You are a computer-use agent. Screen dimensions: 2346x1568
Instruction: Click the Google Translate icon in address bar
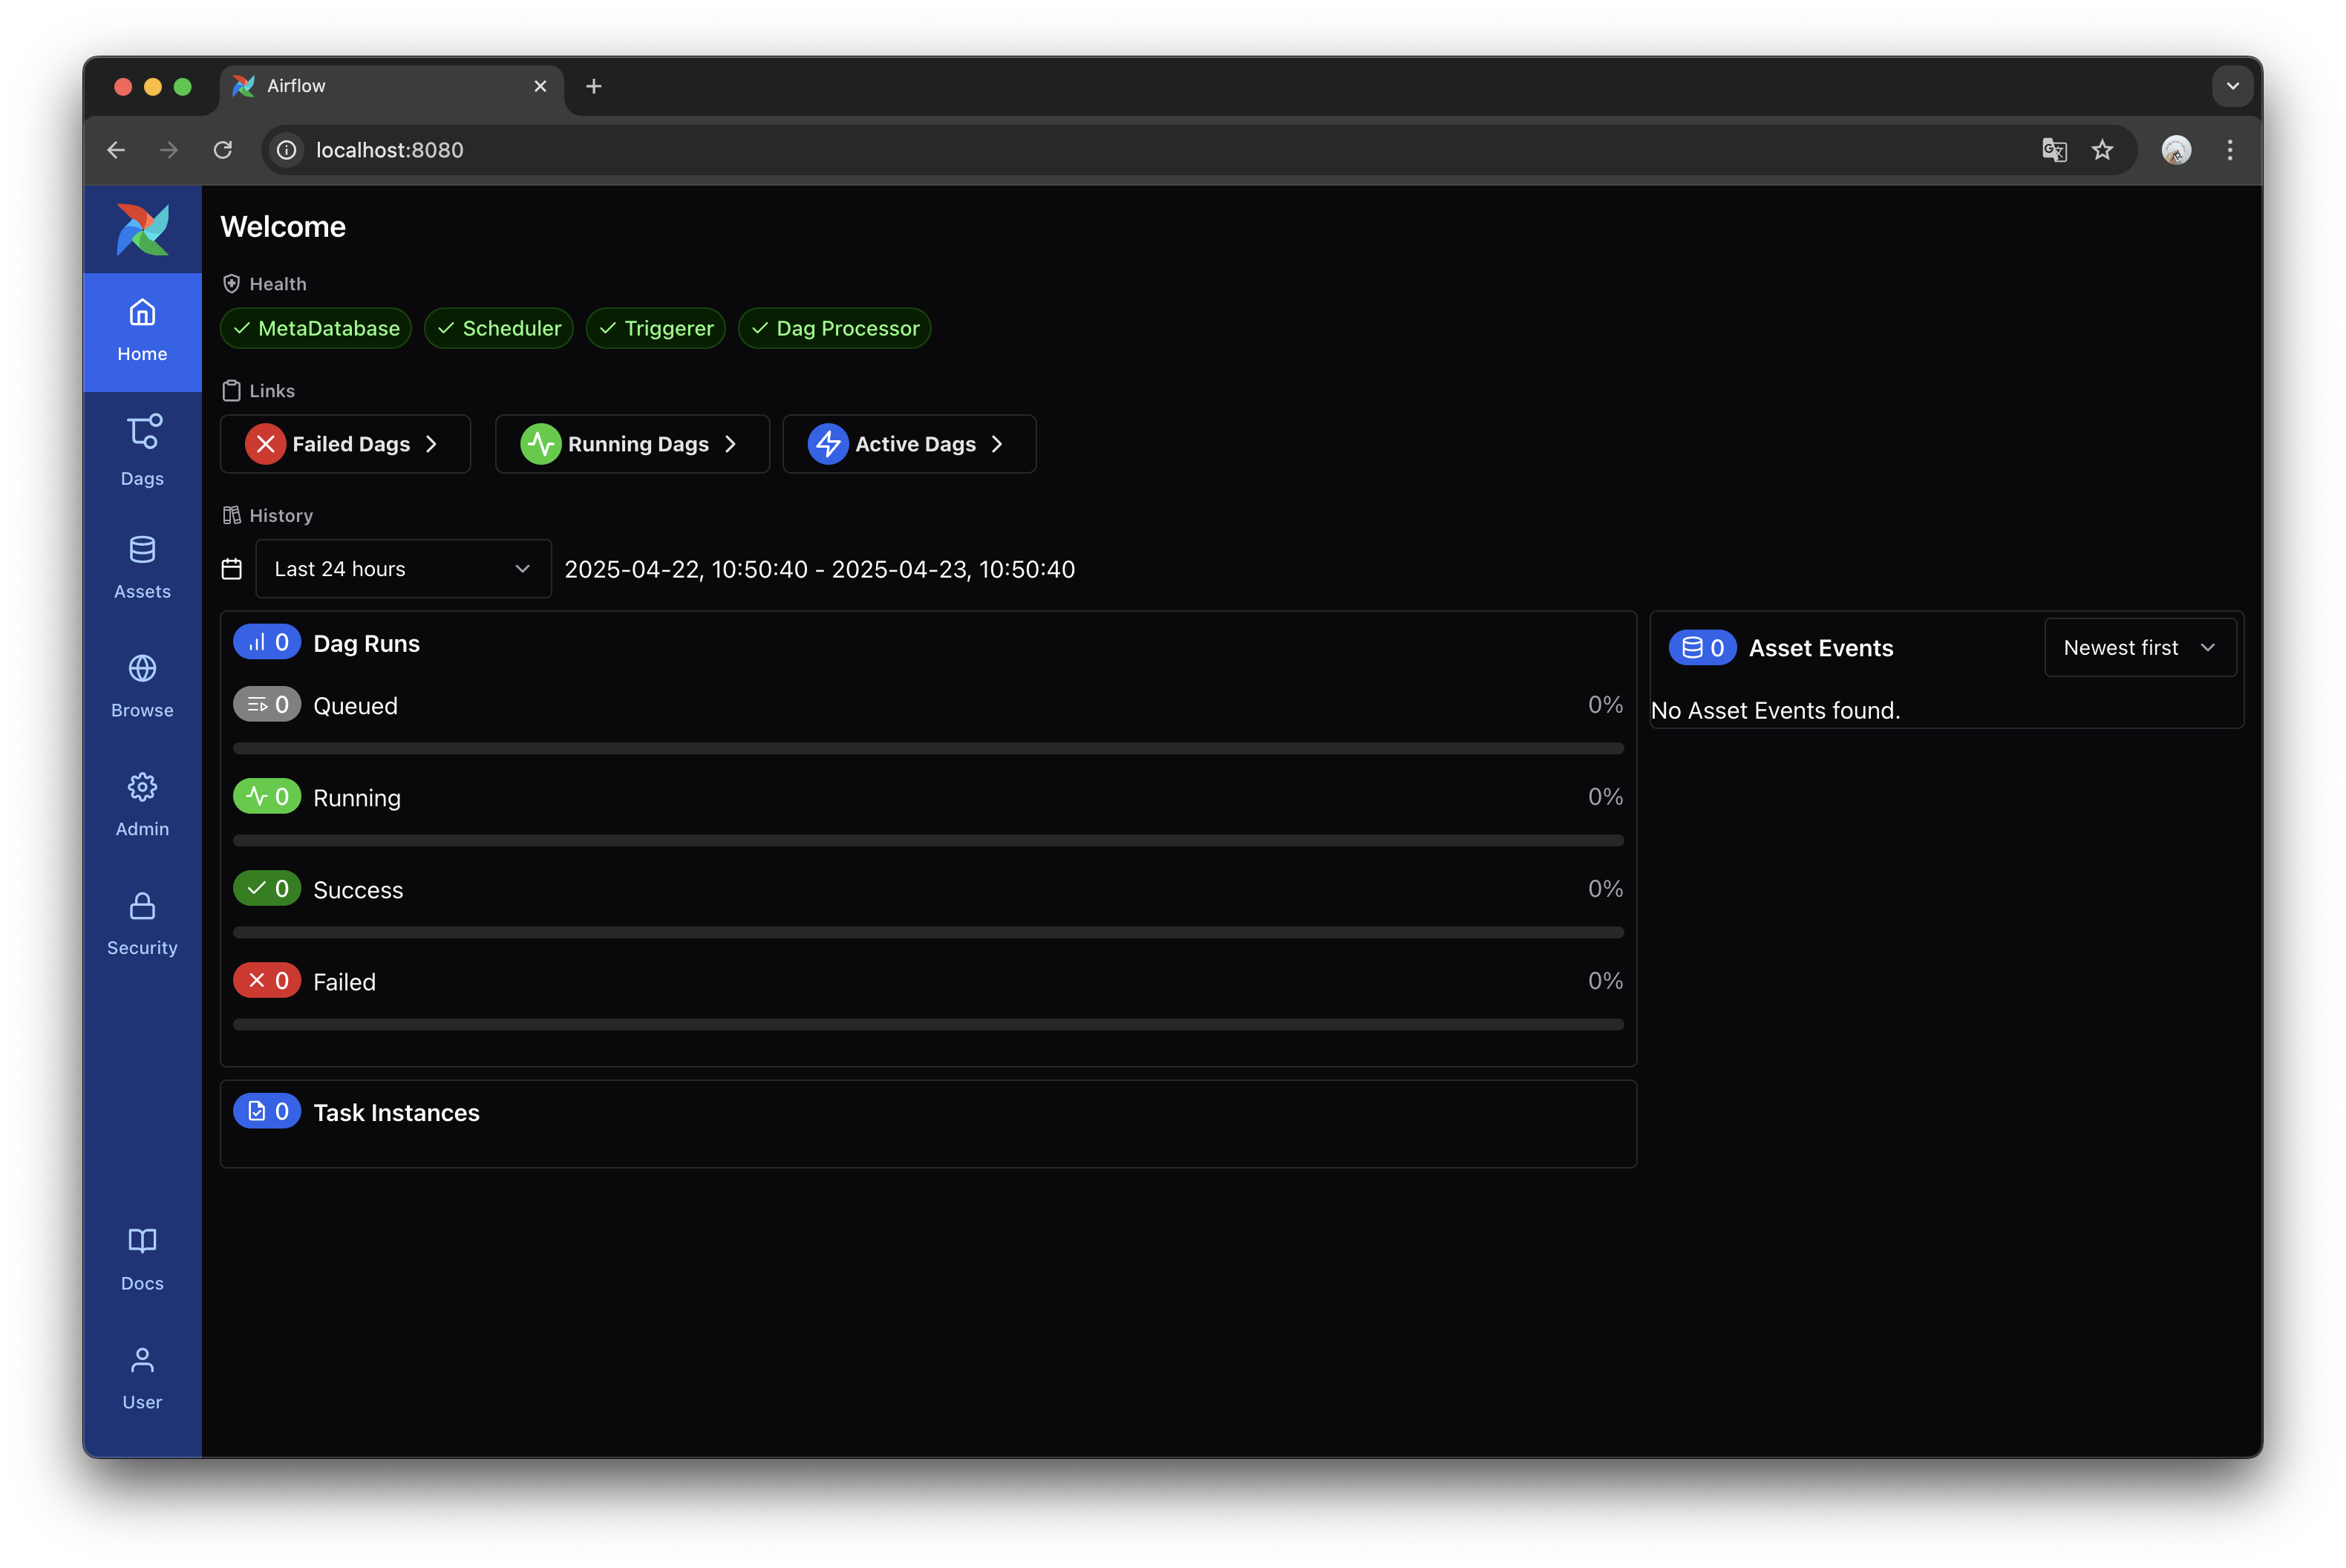click(2054, 150)
